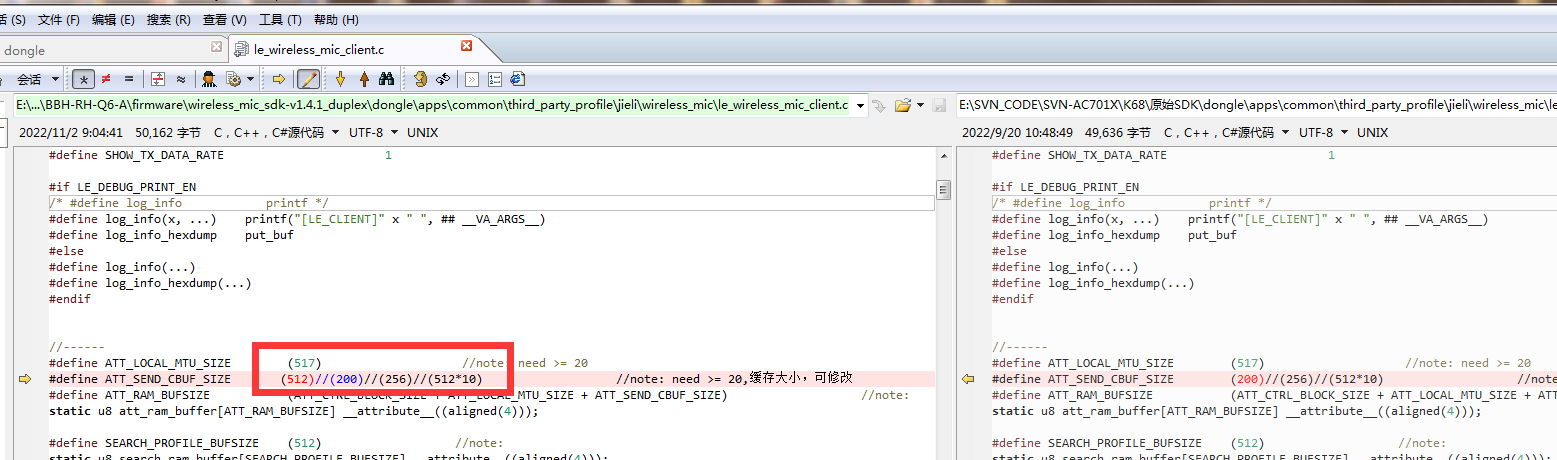The image size is (1557, 460).
Task: Click the right ATT_SEND_CBUF_SIZE difference line
Action: tap(1274, 379)
